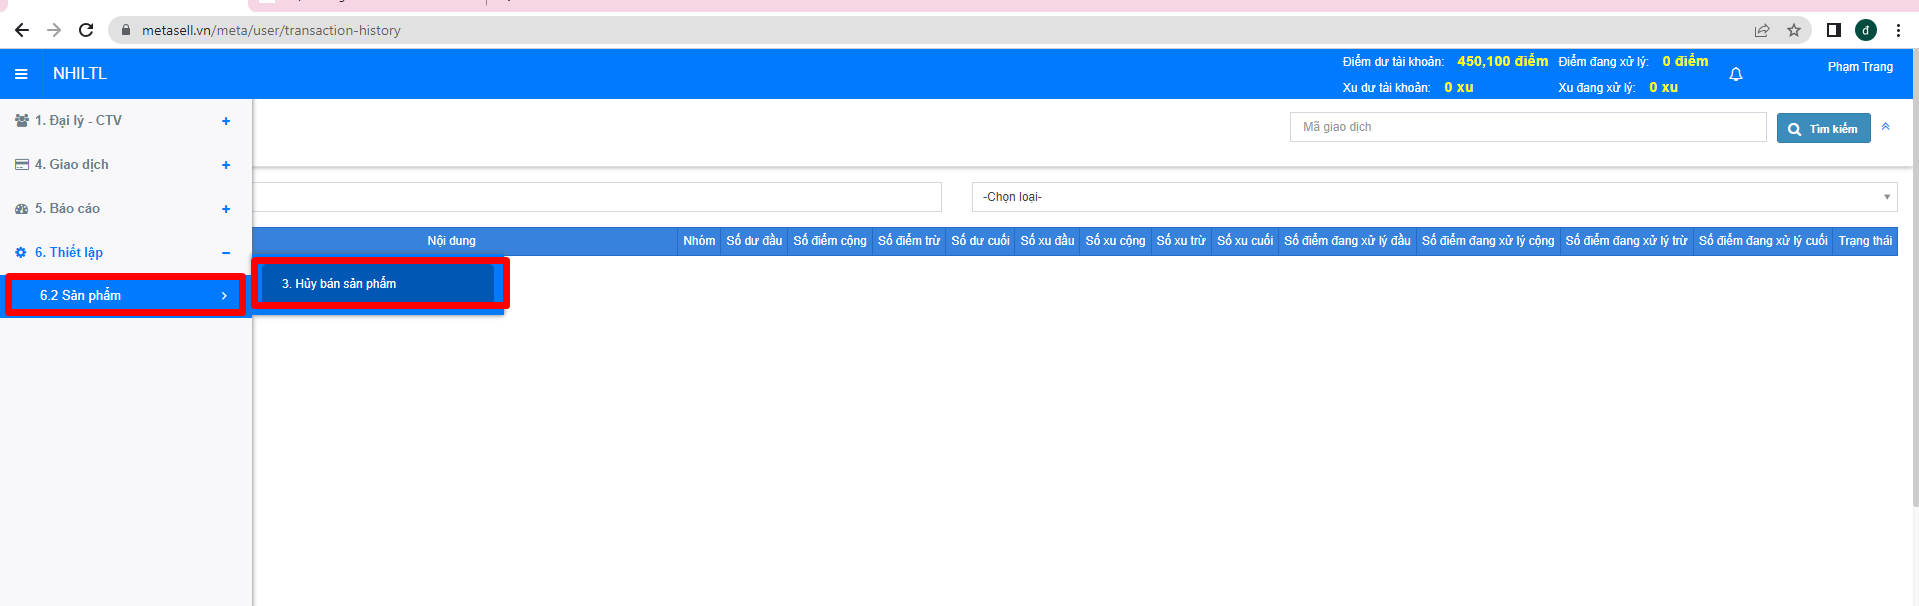This screenshot has height=606, width=1919.
Task: Click the Mã giao dịch input field
Action: pyautogui.click(x=1527, y=127)
